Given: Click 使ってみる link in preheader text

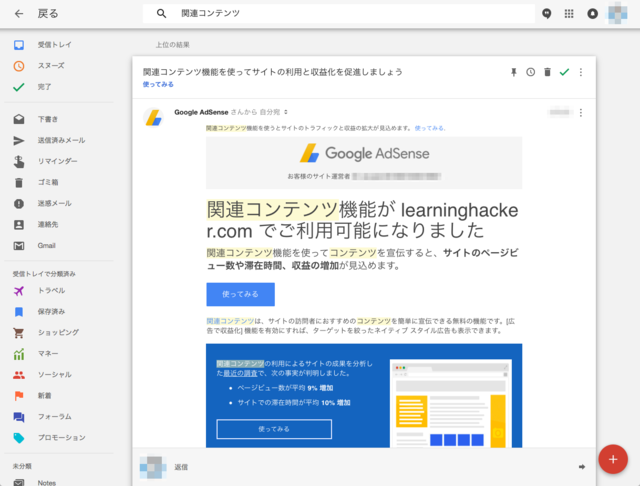Looking at the screenshot, I should pos(430,128).
